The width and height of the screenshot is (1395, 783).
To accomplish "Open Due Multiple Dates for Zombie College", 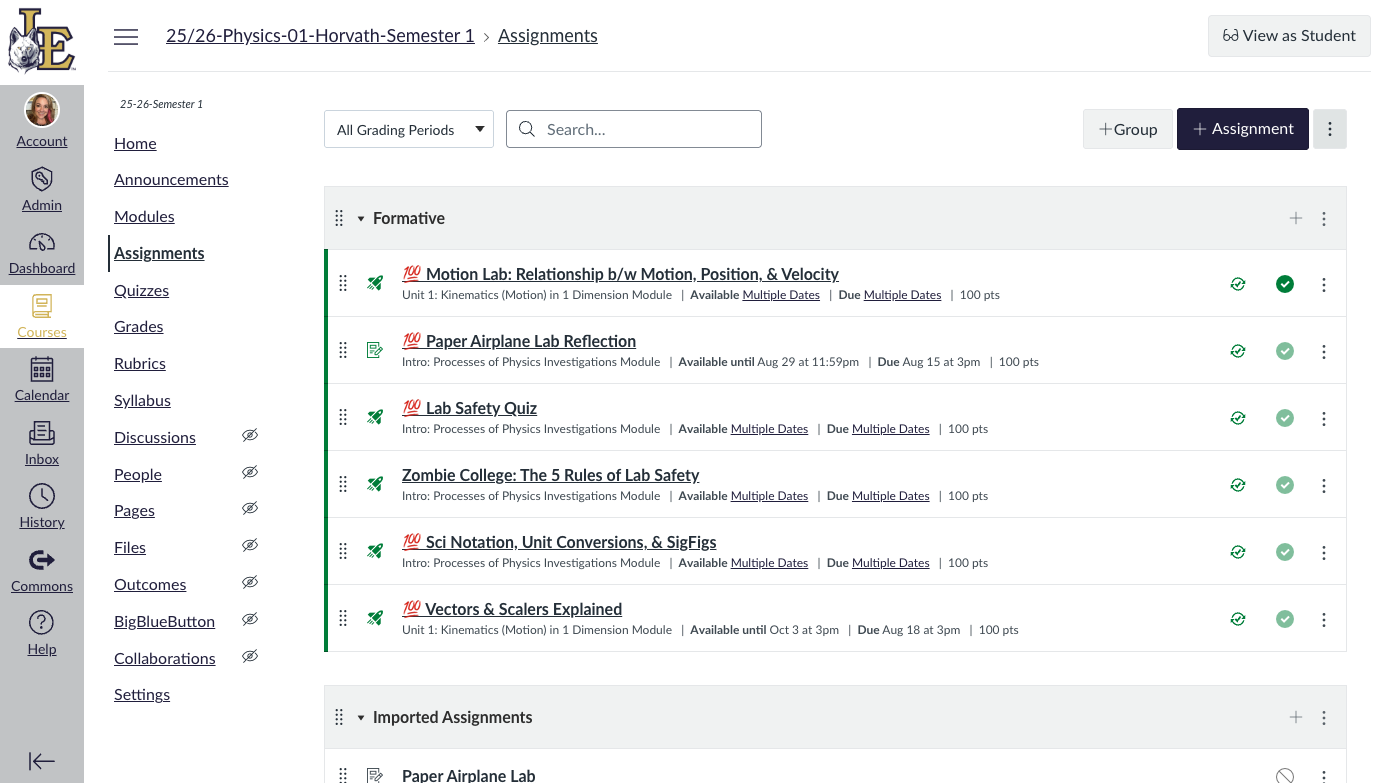I will pos(890,496).
